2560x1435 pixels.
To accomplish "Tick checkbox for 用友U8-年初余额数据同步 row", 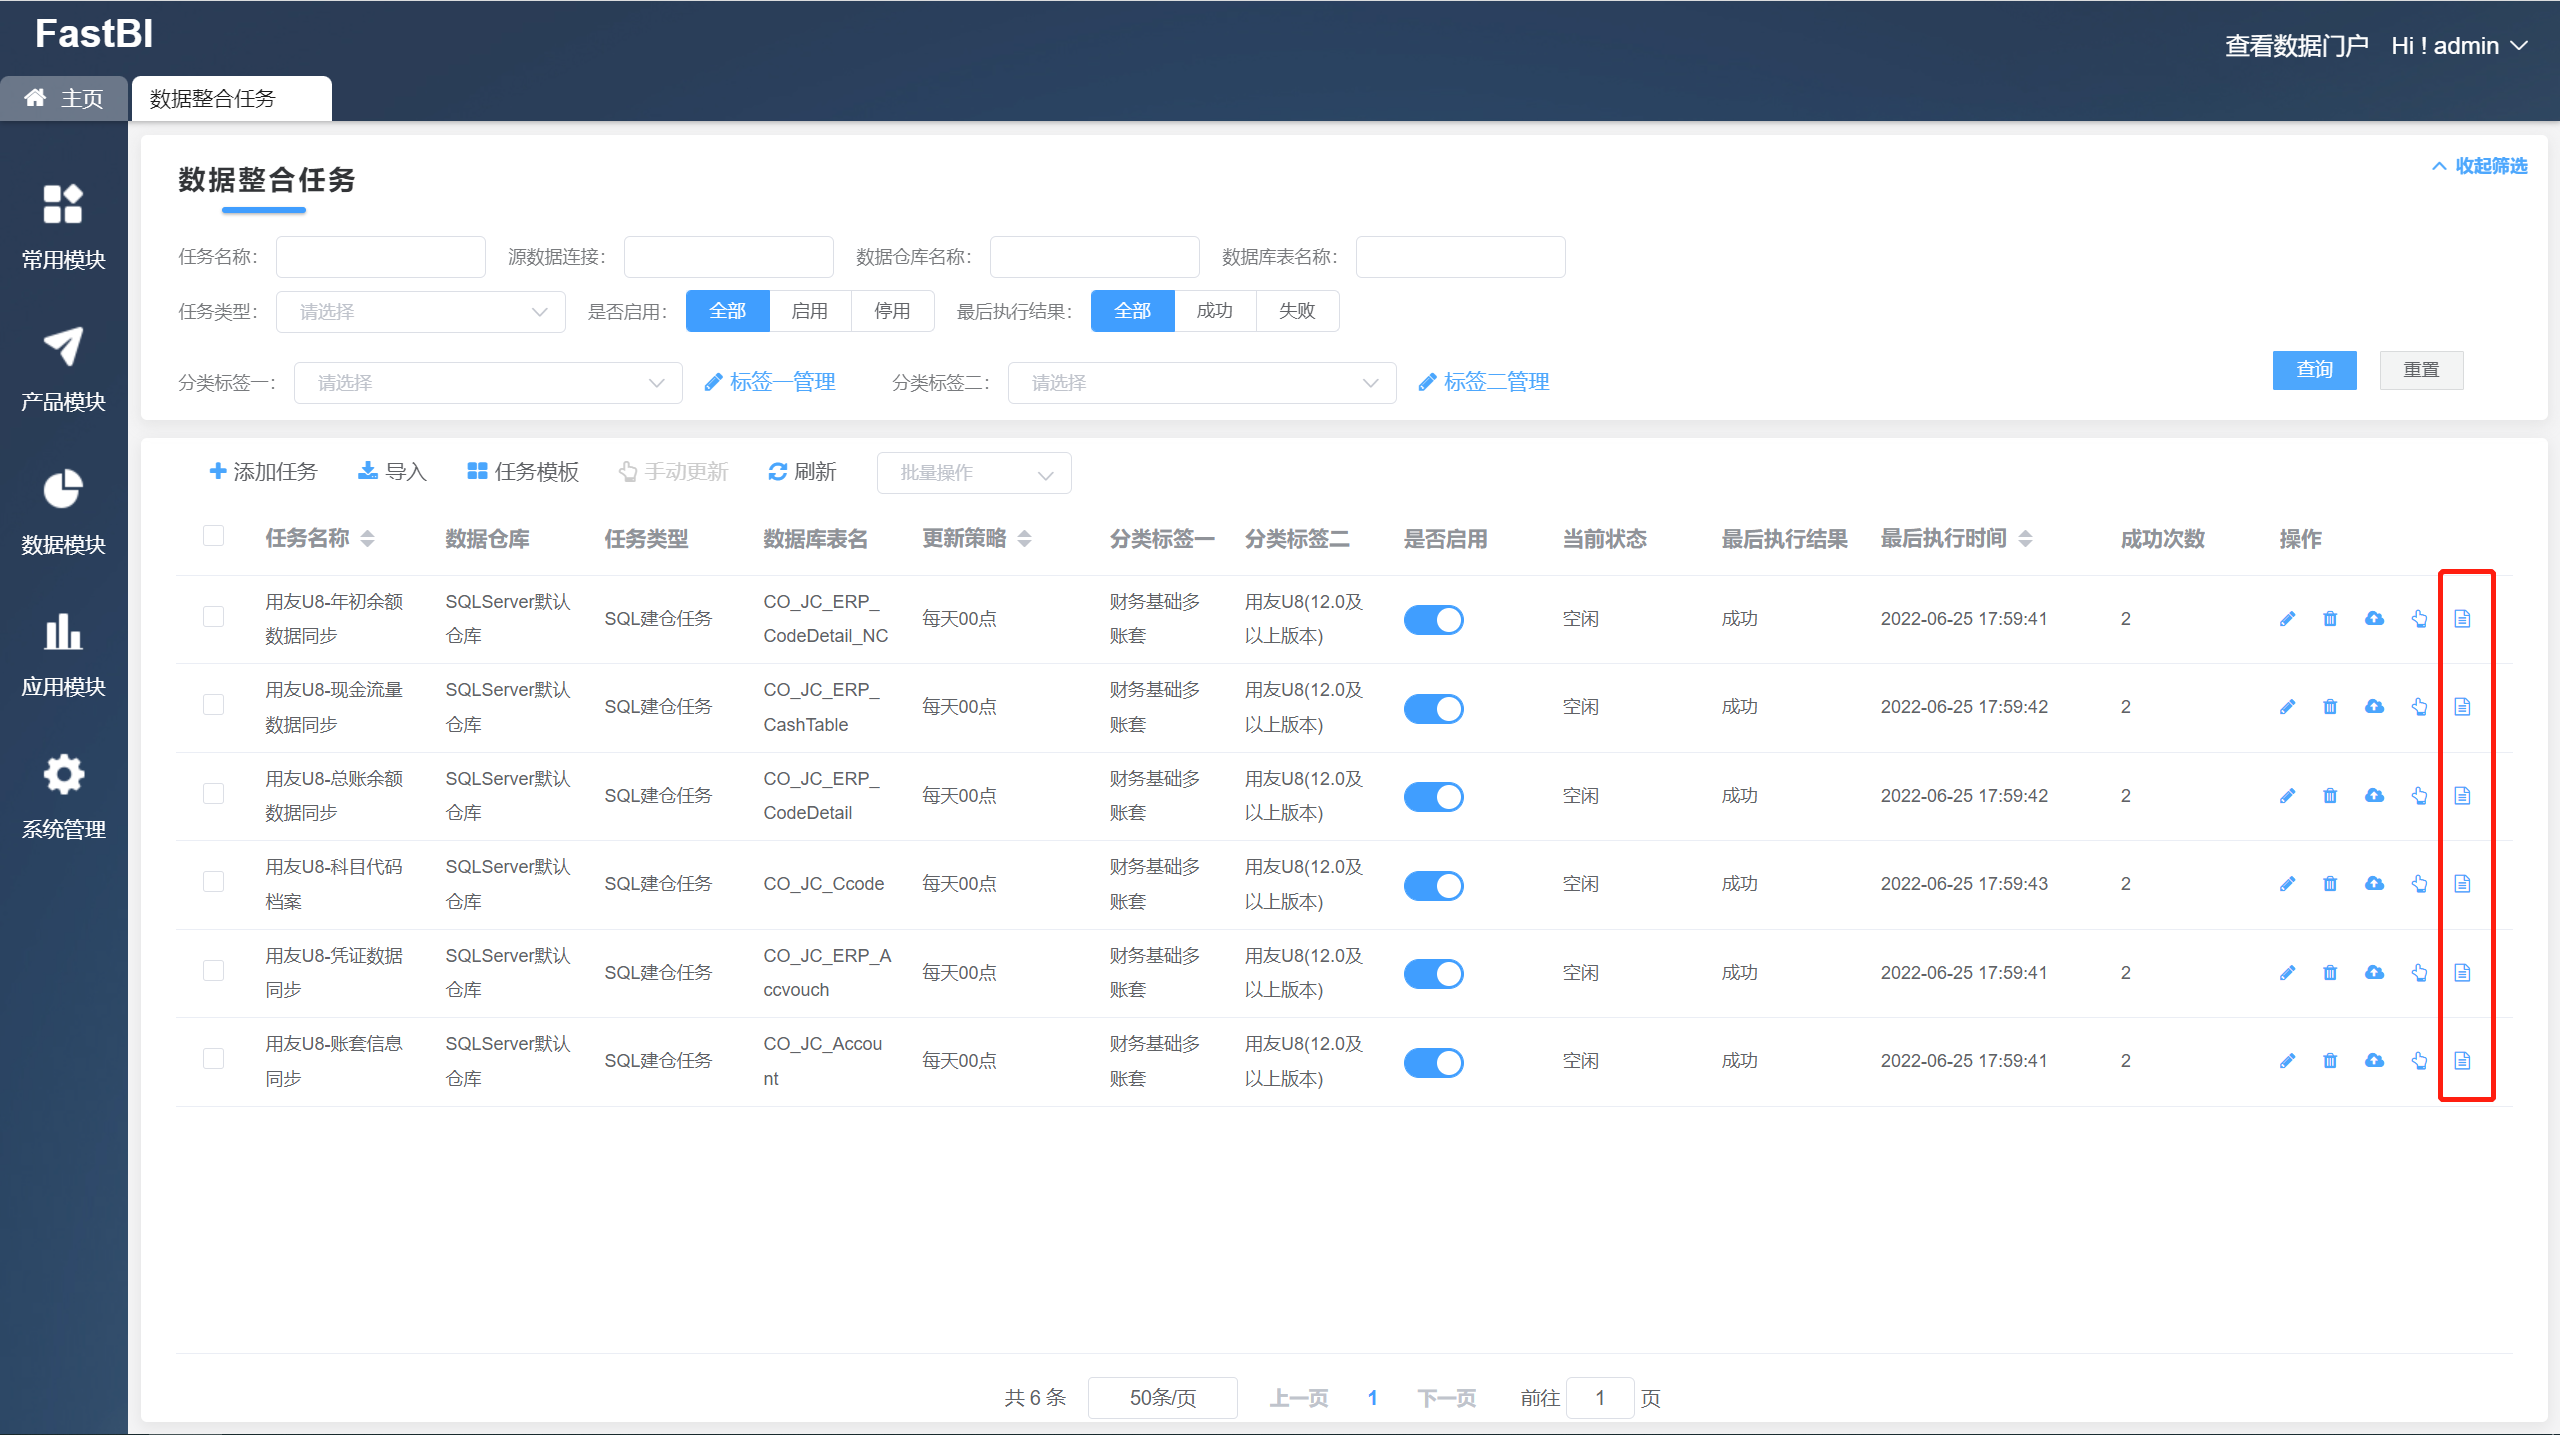I will click(213, 617).
